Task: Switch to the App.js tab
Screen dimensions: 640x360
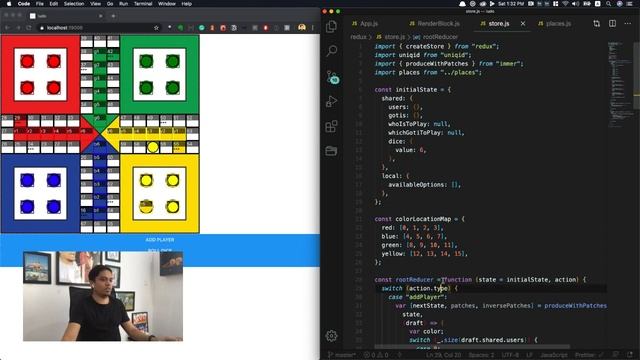Action: coord(365,24)
